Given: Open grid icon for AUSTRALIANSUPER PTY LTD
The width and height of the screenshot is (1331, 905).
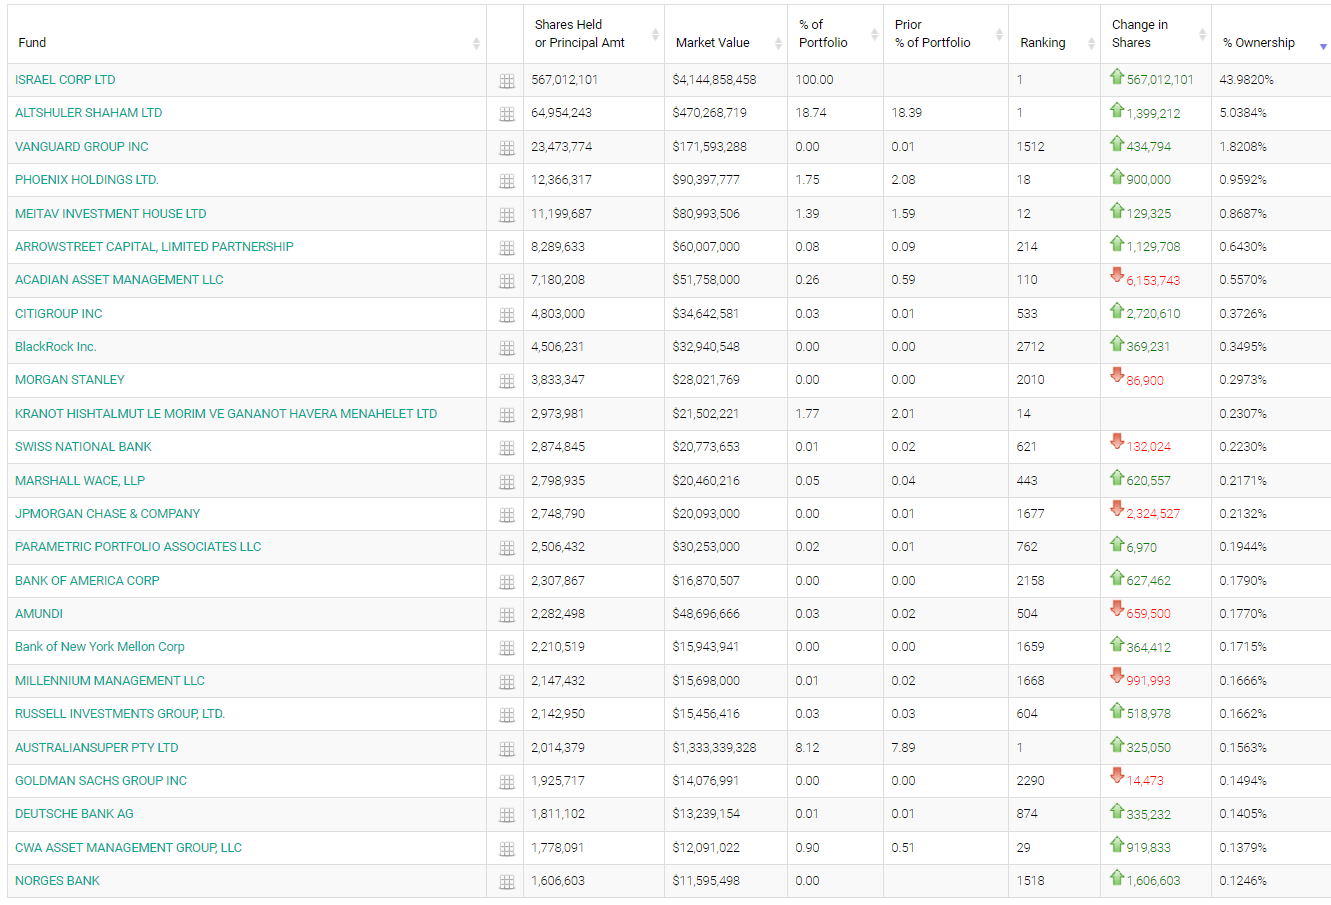Looking at the screenshot, I should click(507, 749).
